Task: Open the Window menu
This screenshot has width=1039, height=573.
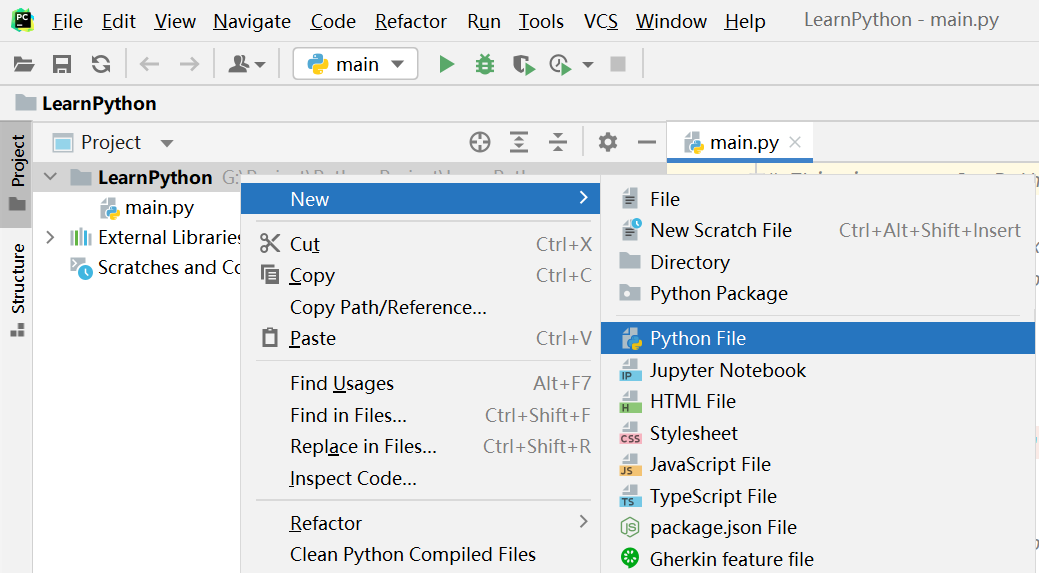Action: (x=671, y=21)
